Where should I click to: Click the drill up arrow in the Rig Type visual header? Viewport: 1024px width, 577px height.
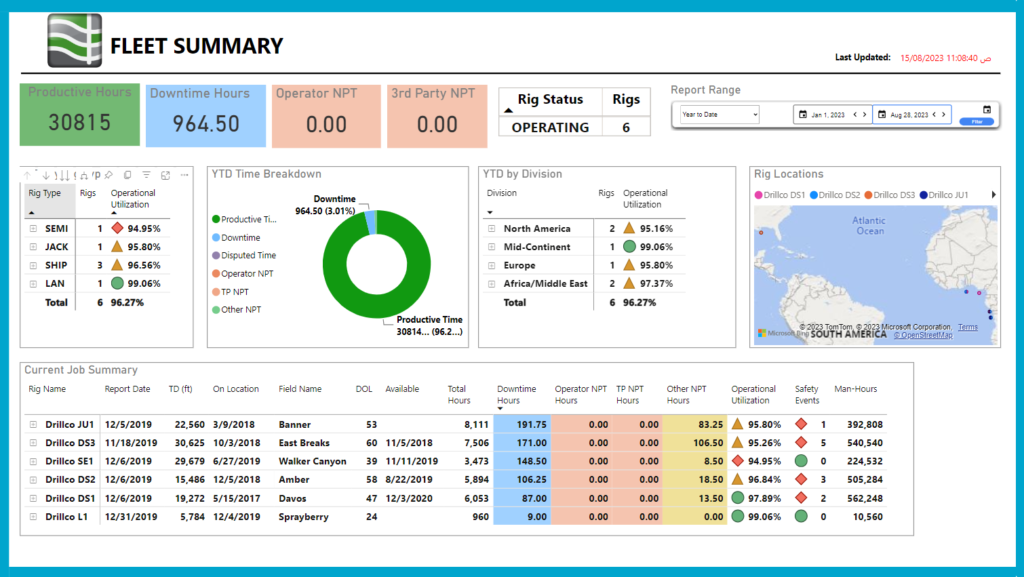pos(27,175)
